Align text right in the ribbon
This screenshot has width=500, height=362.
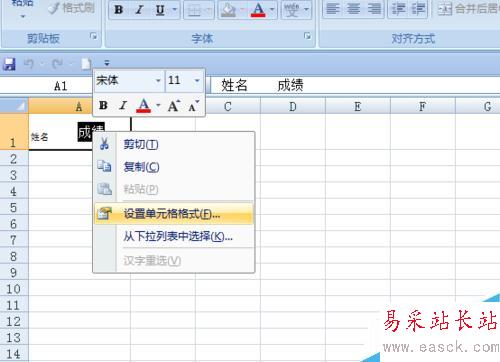pos(374,9)
